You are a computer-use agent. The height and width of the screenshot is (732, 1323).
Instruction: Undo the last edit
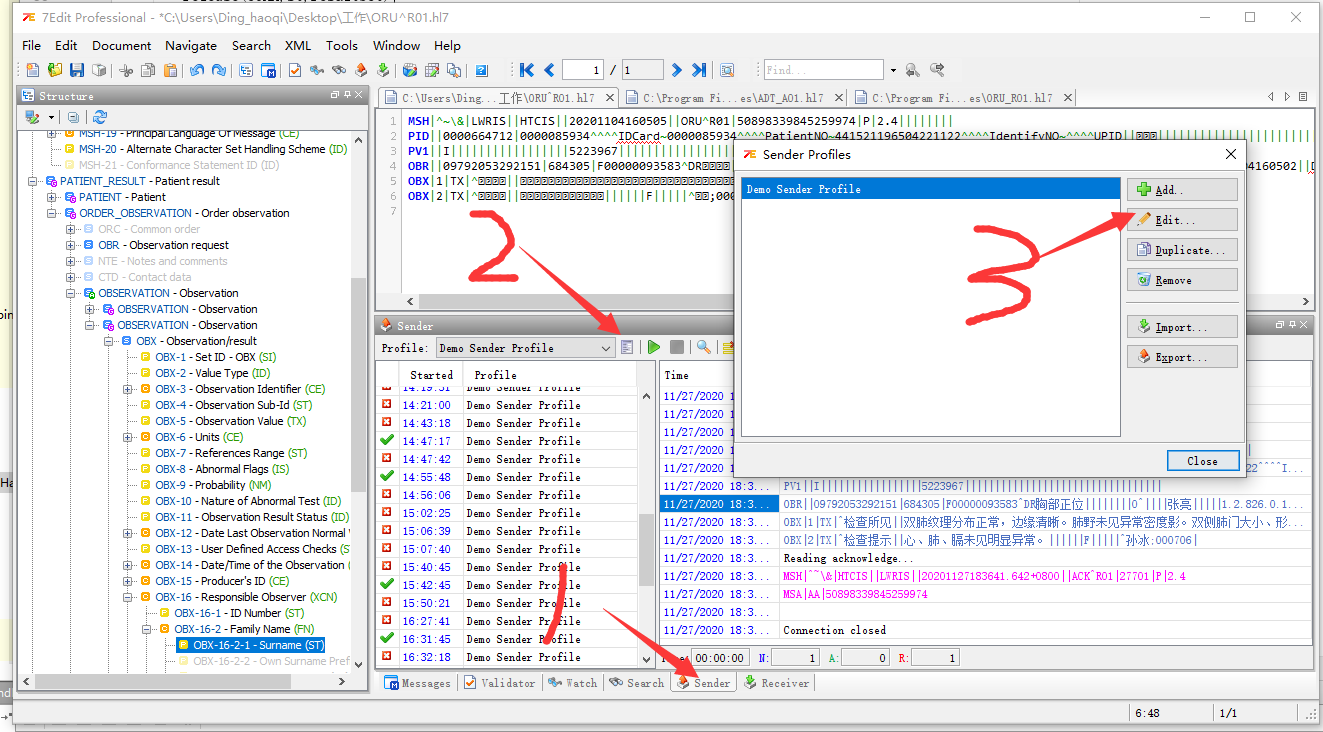(x=197, y=69)
